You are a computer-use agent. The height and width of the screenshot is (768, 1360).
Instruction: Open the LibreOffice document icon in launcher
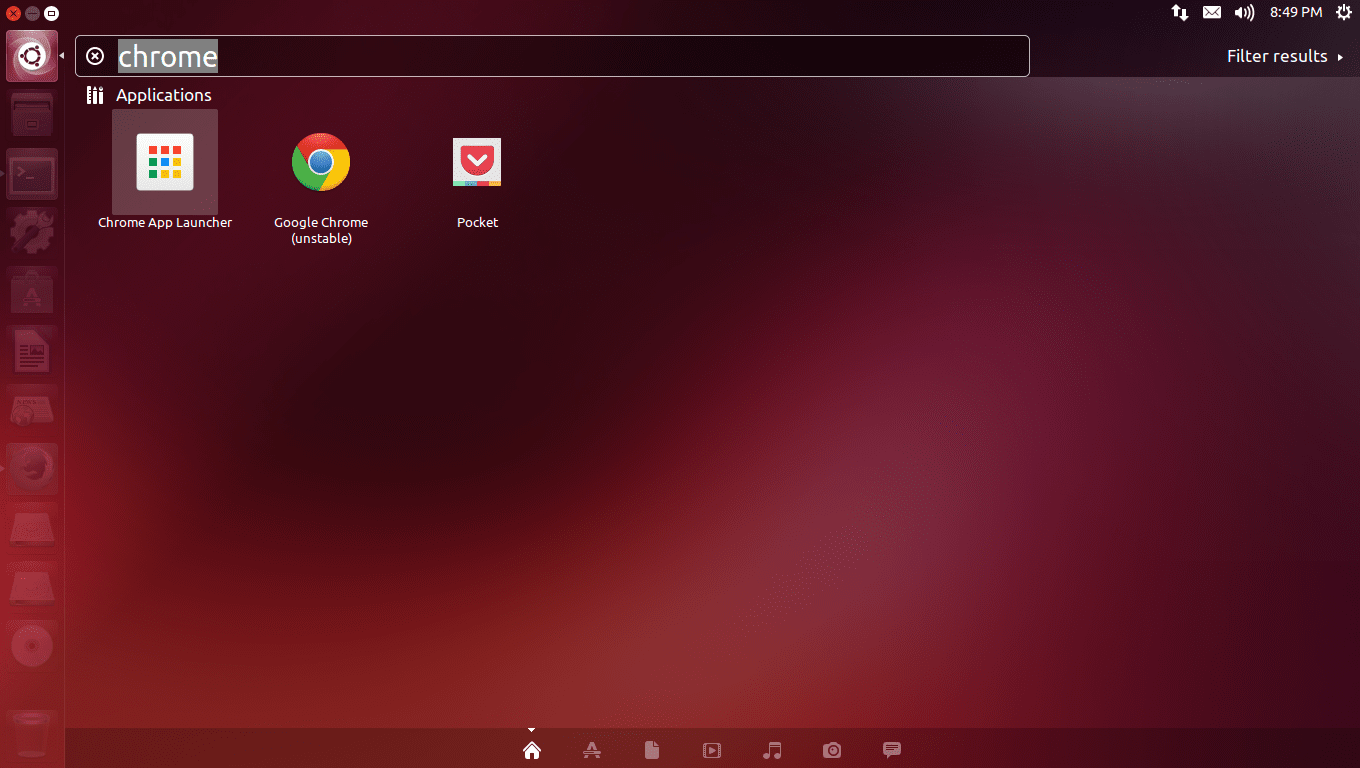click(32, 351)
